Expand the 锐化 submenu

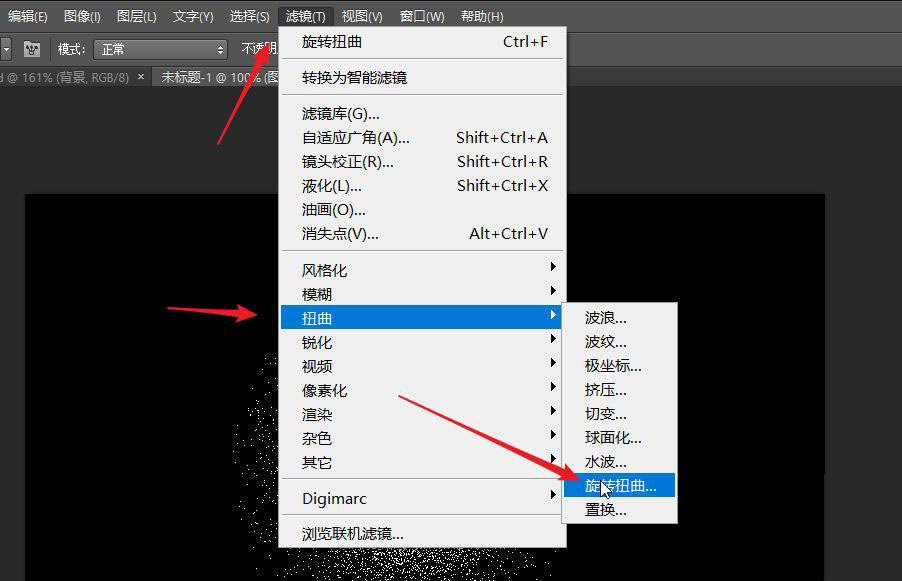pos(422,342)
